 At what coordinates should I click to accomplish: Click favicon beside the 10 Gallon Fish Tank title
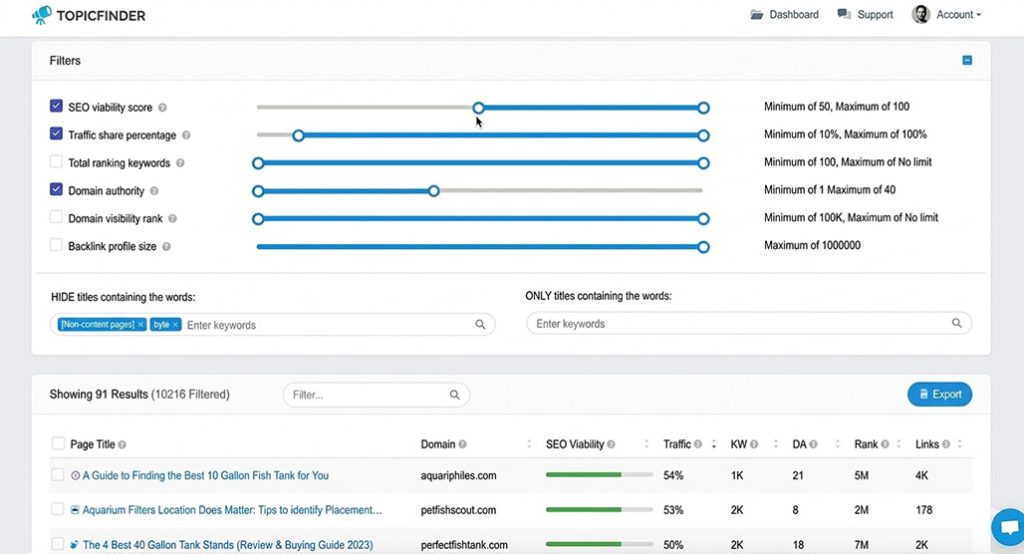click(x=75, y=476)
